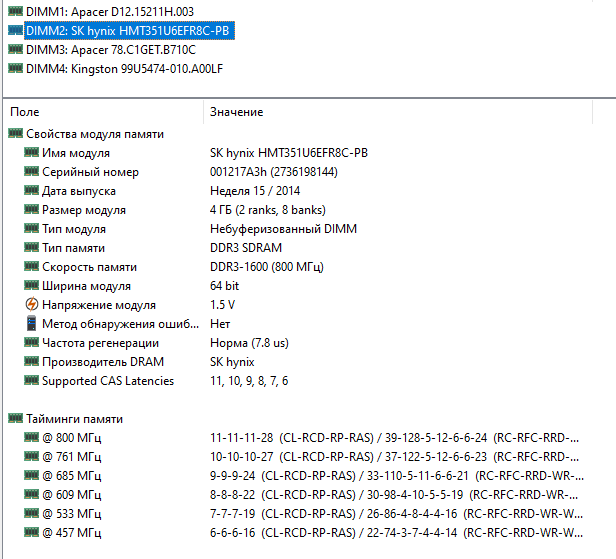The width and height of the screenshot is (616, 559).
Task: Click icon beside Supported CAS Latencies
Action: click(x=31, y=380)
